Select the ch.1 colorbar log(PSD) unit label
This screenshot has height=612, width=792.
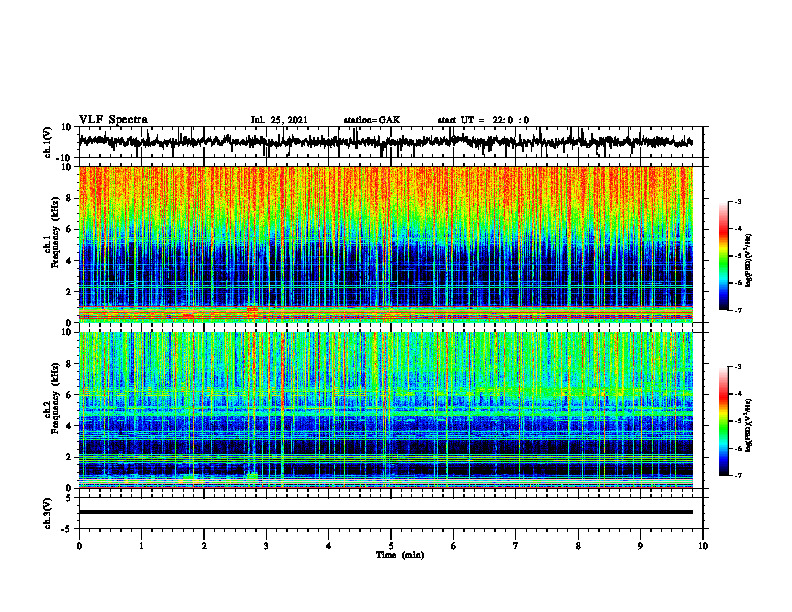click(749, 261)
